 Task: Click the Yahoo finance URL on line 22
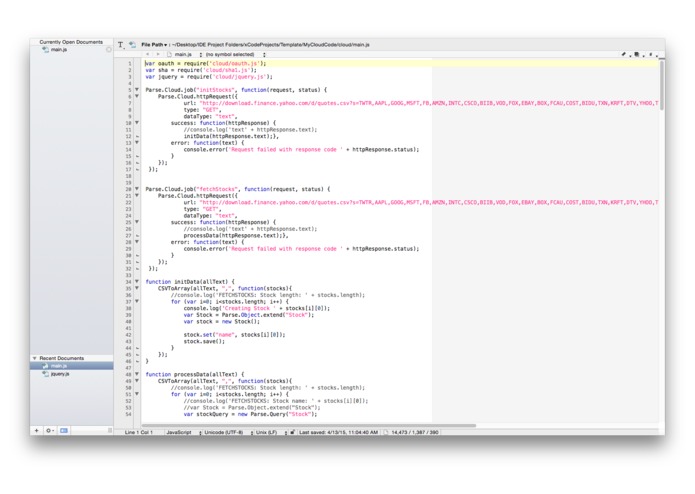pos(429,202)
